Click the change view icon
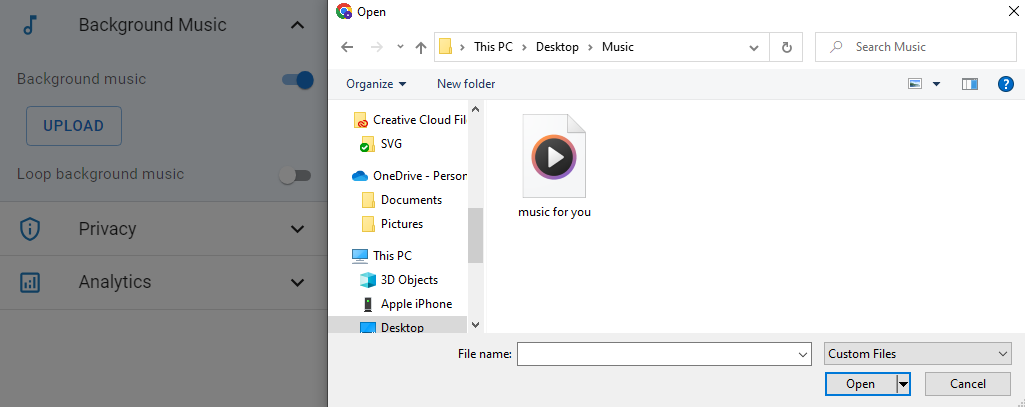The image size is (1025, 407). point(915,84)
